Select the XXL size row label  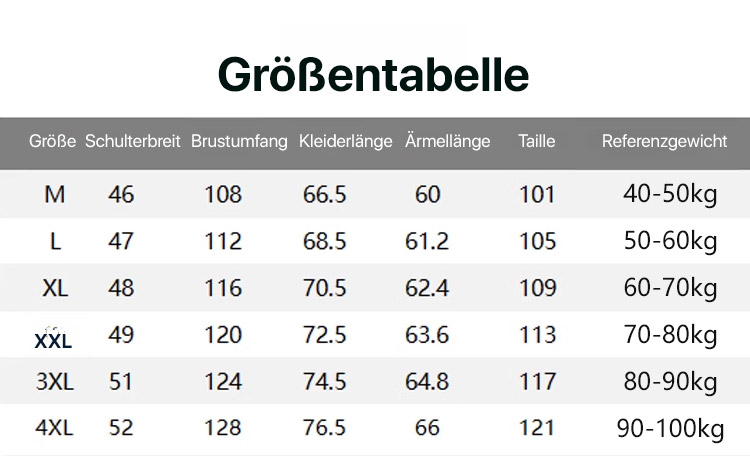54,341
